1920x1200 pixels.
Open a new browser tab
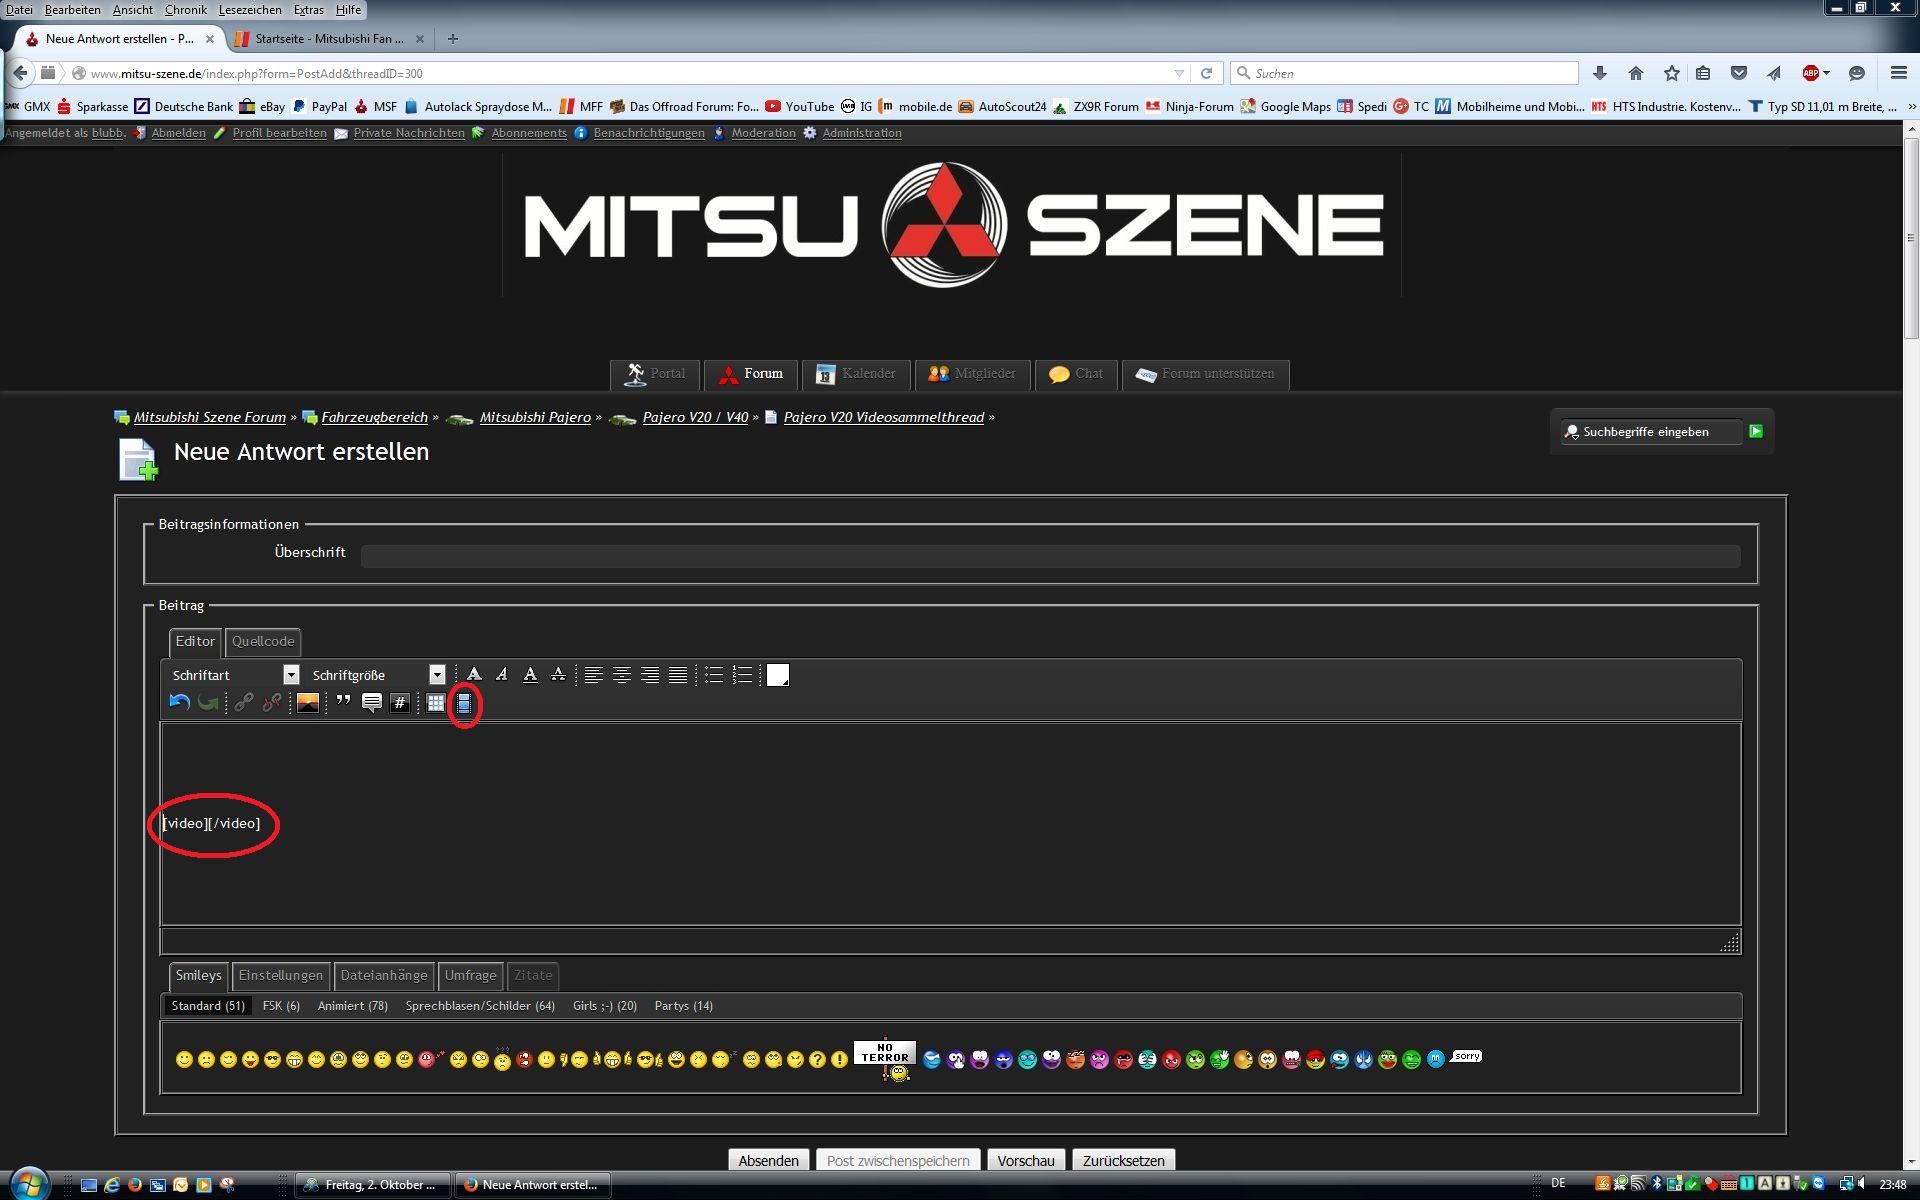click(453, 39)
